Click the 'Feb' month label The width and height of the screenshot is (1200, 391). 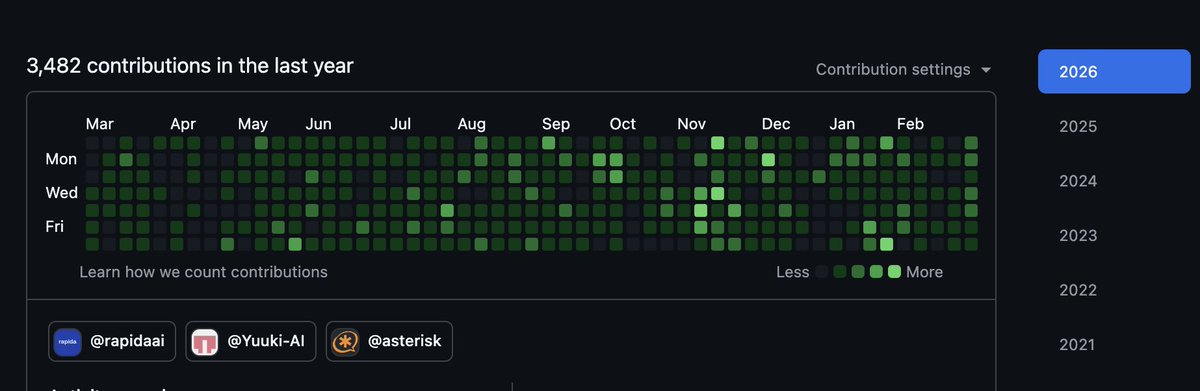coord(910,124)
